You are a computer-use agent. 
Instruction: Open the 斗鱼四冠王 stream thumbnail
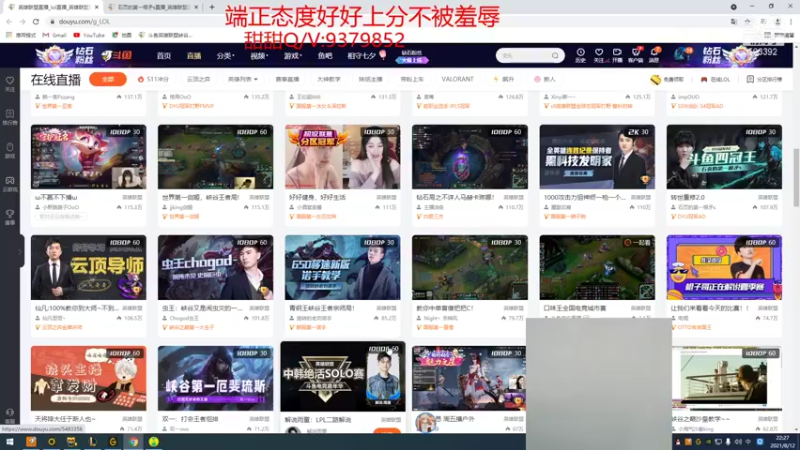coord(724,157)
